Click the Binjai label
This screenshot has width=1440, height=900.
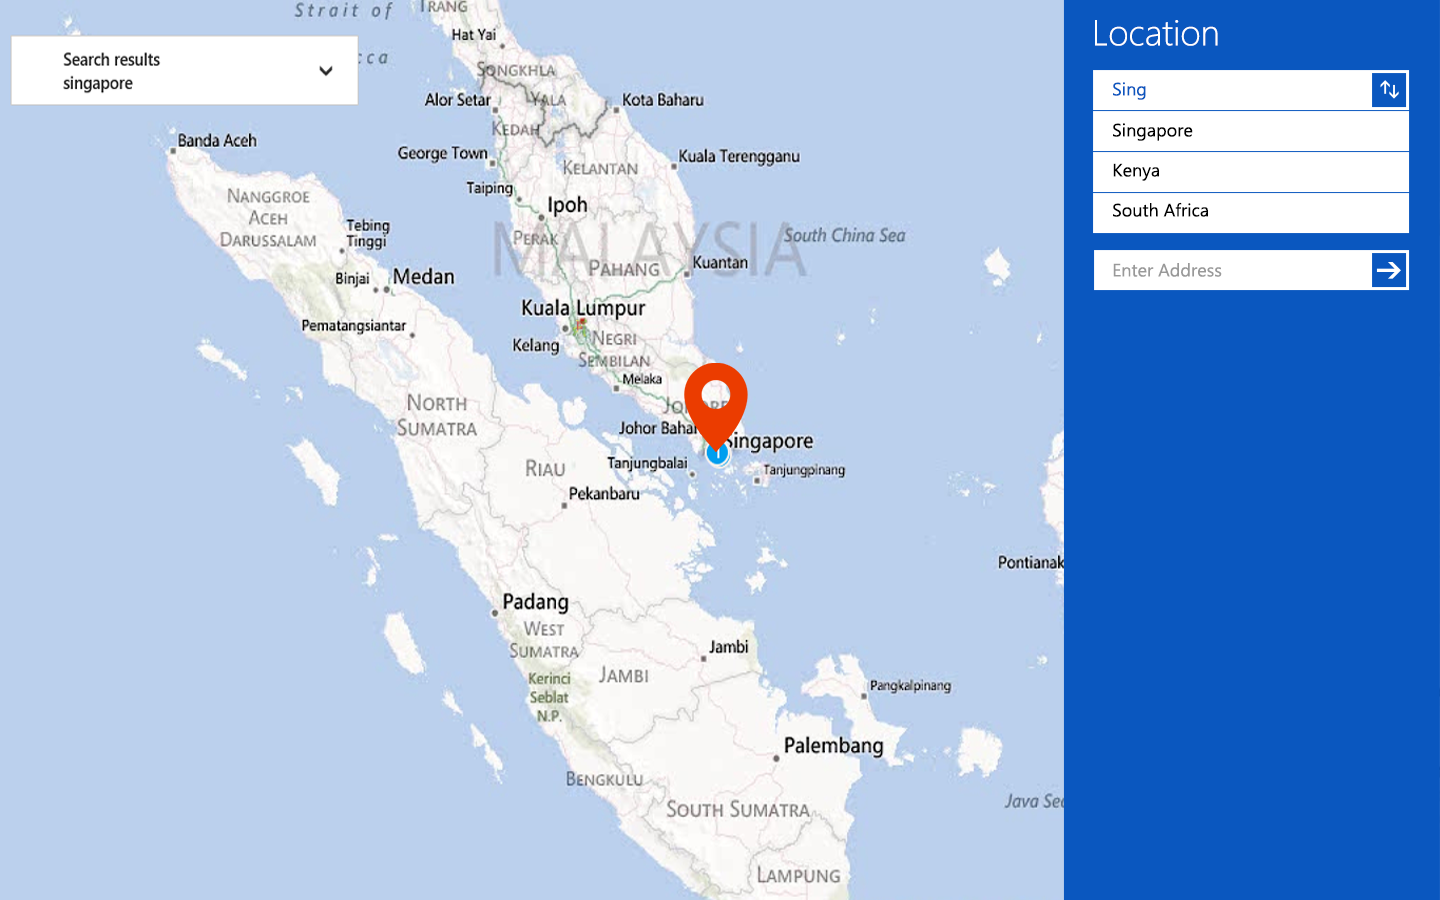(352, 279)
